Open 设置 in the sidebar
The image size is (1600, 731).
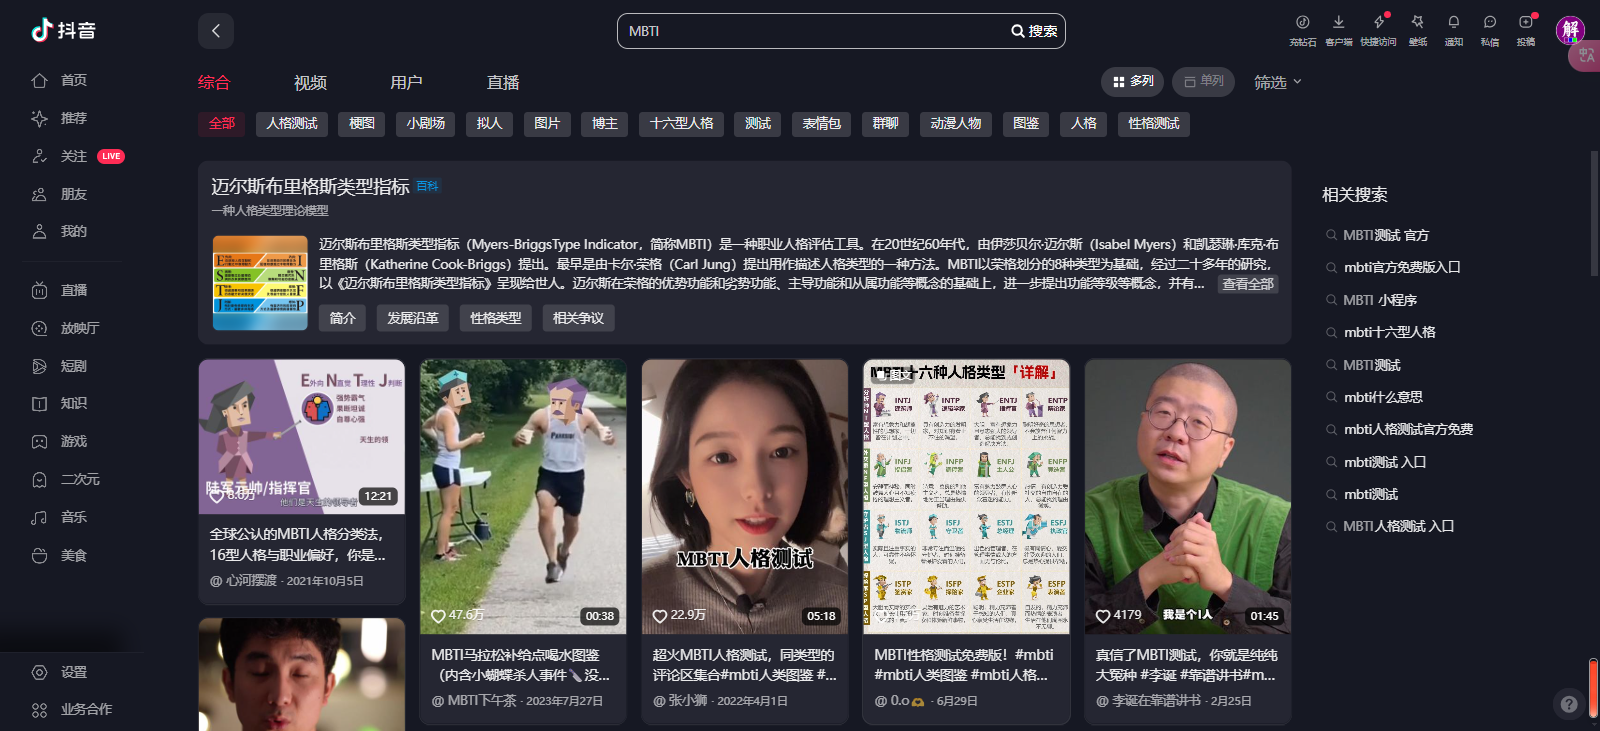point(60,672)
